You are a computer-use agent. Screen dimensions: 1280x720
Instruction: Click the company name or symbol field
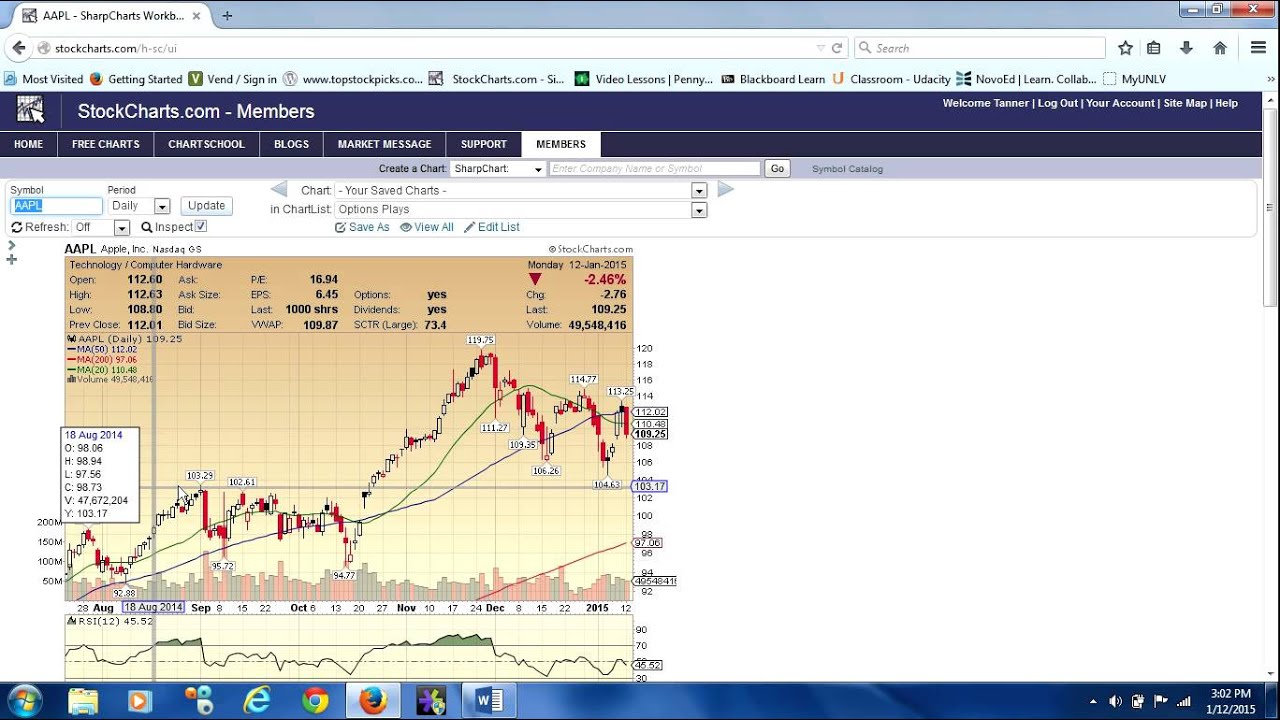point(655,169)
